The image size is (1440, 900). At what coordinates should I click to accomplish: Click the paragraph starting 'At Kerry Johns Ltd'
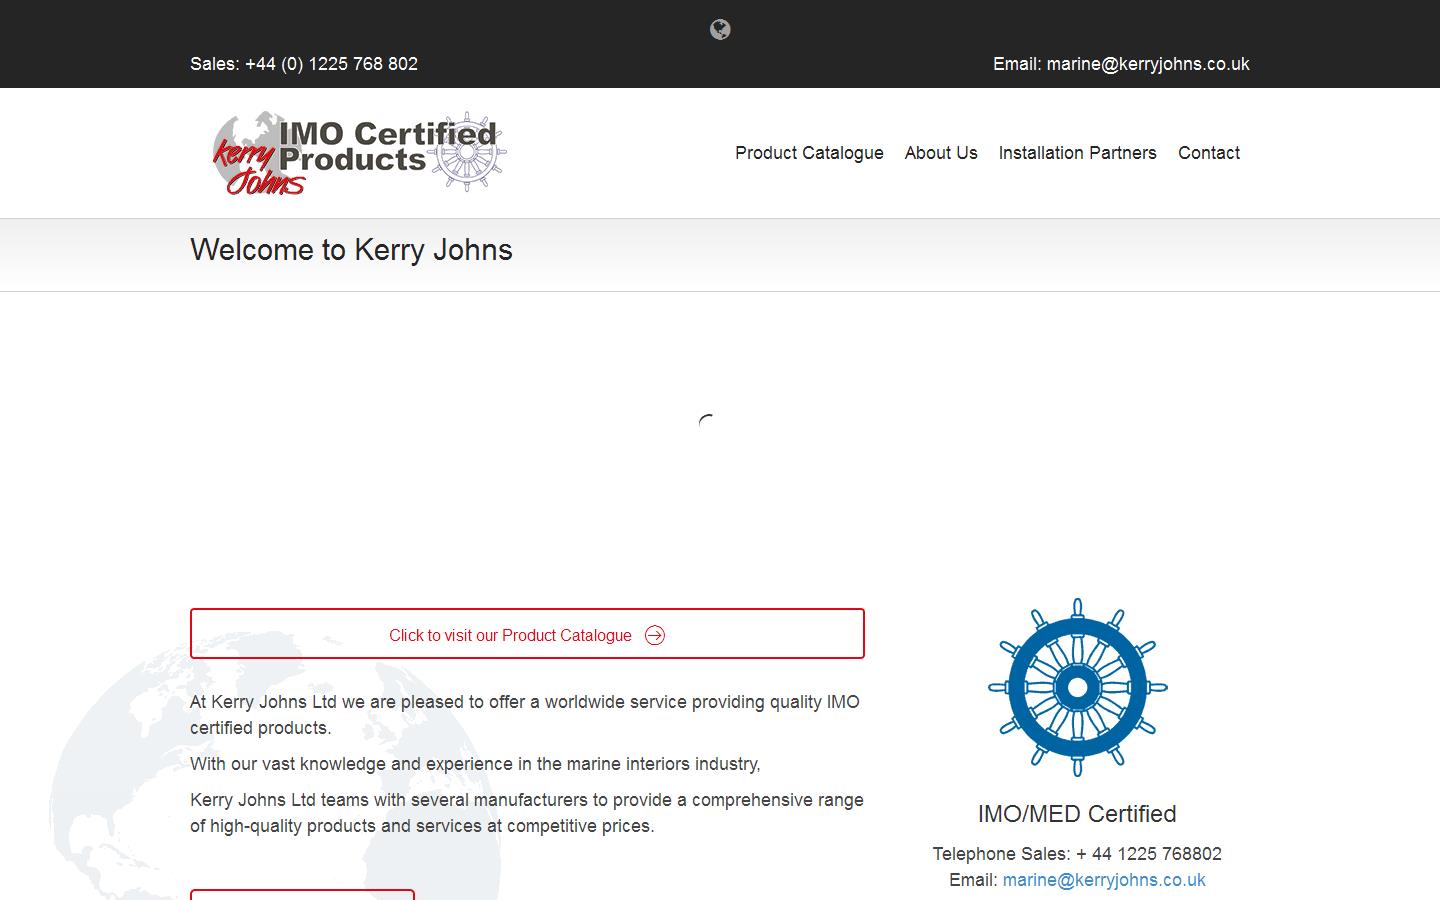click(524, 715)
